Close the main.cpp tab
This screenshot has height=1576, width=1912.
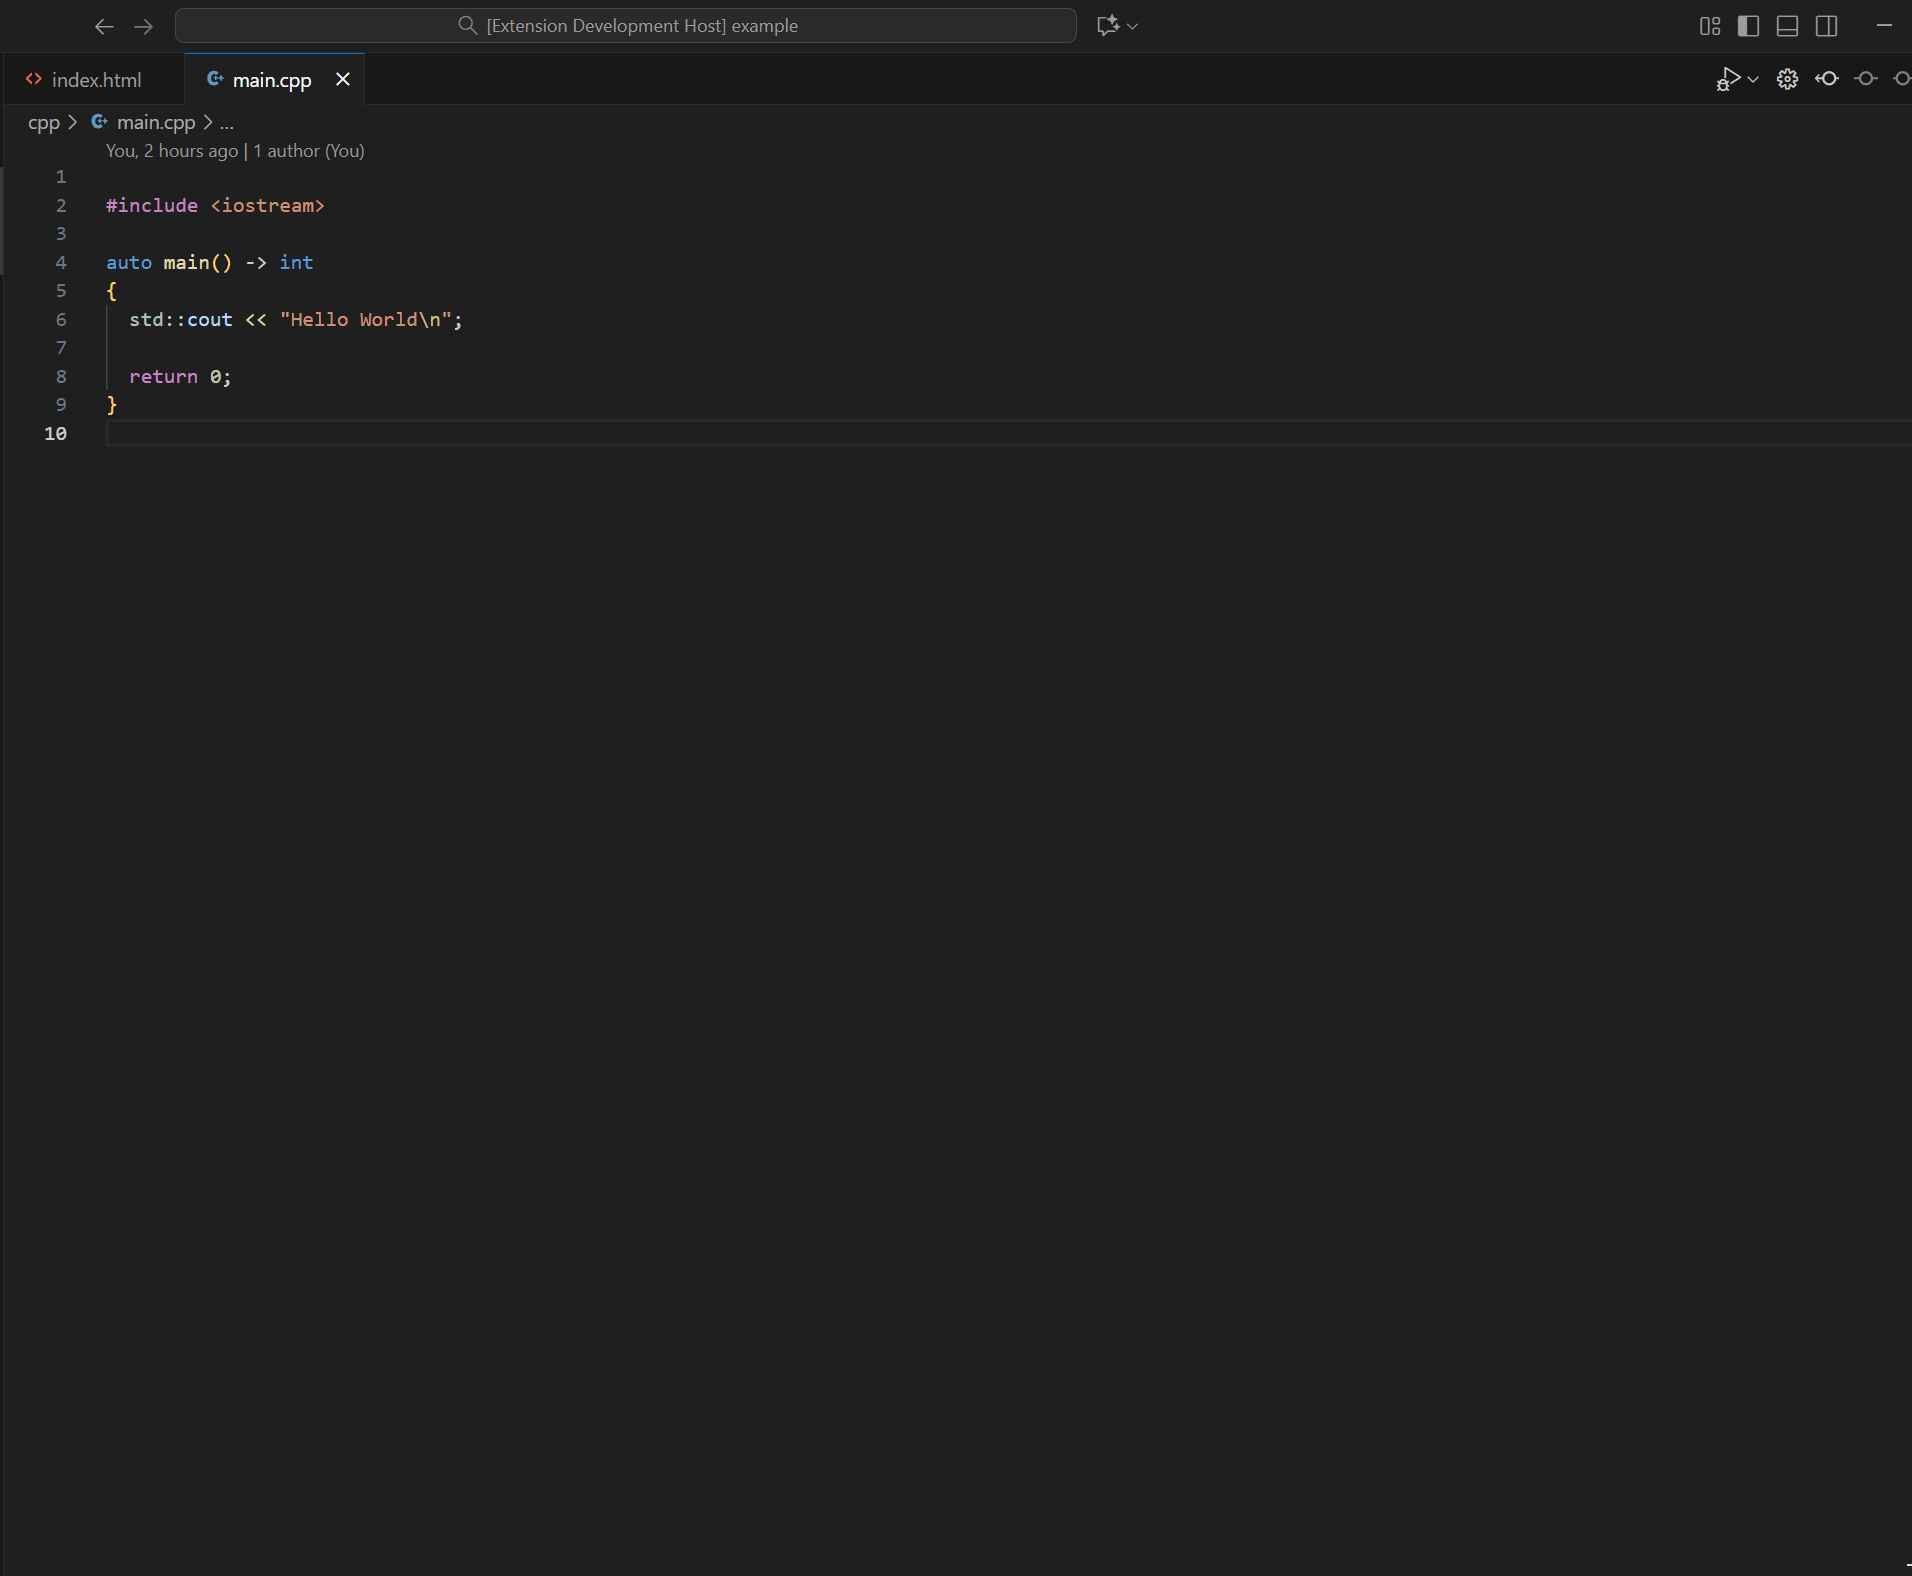pyautogui.click(x=343, y=79)
